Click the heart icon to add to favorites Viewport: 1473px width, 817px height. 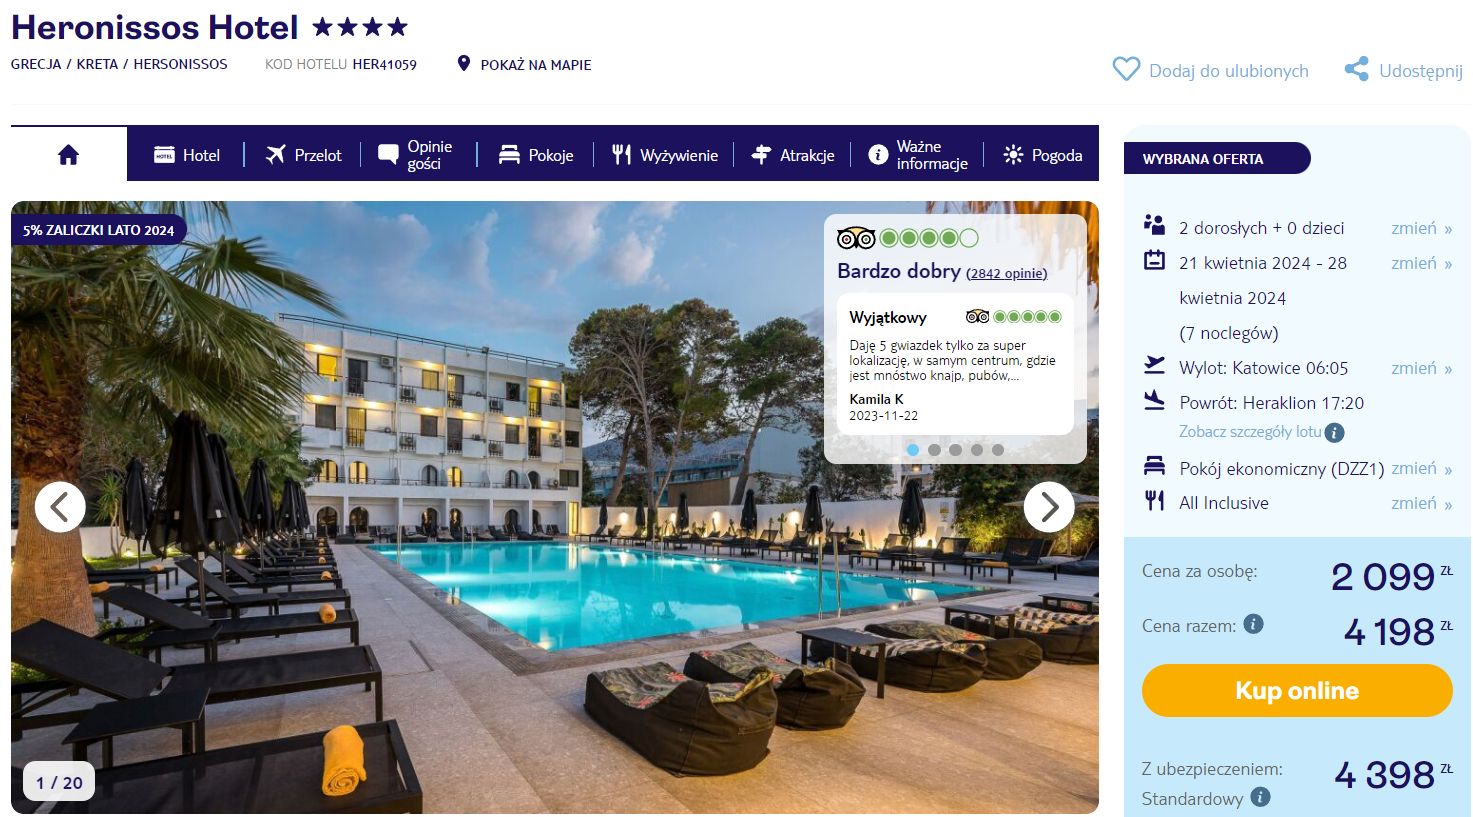point(1126,69)
